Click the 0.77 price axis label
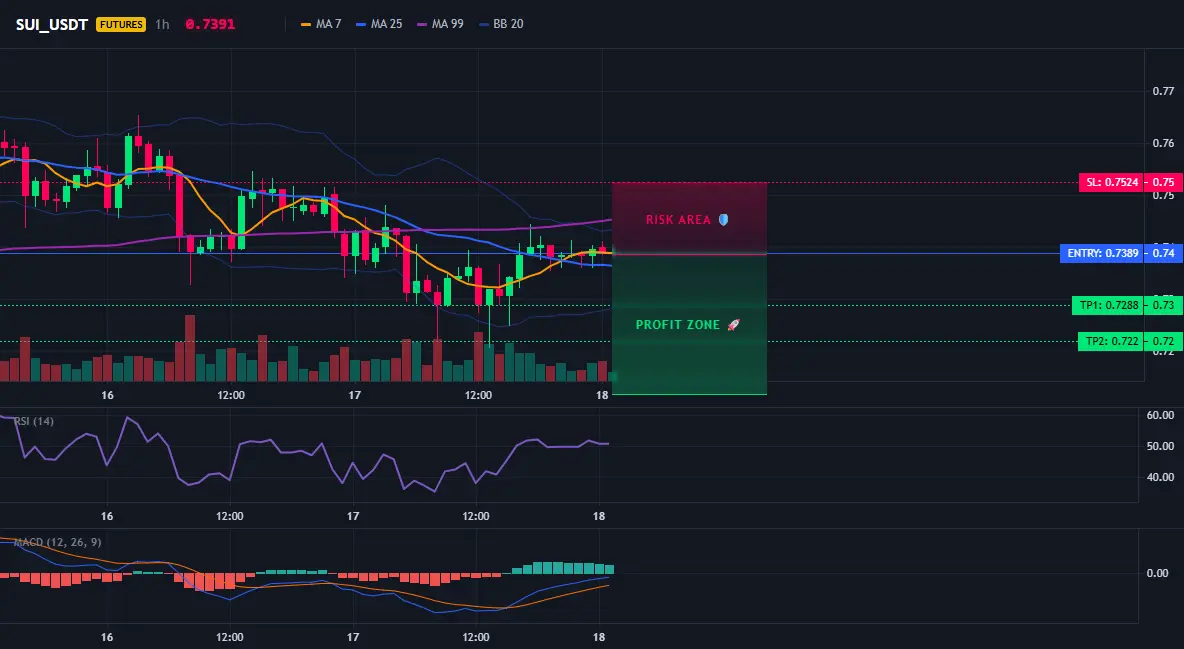Screen dimensions: 1184x649 click(1163, 91)
